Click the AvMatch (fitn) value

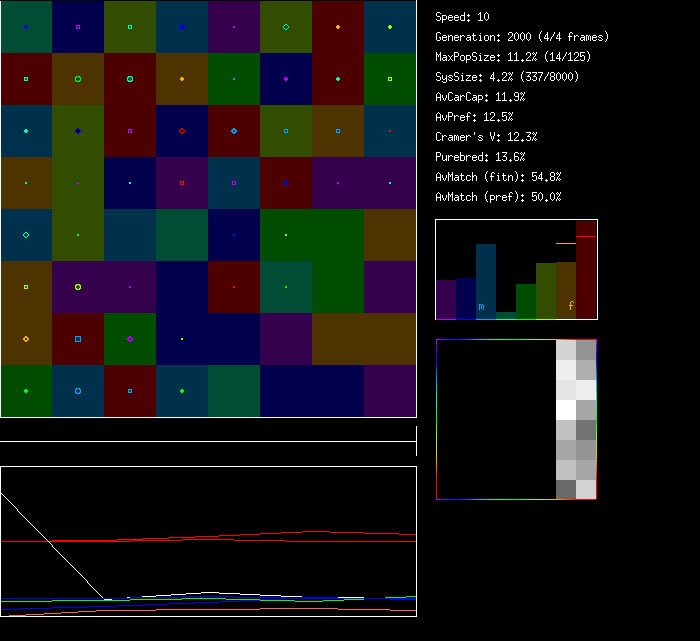pyautogui.click(x=498, y=177)
